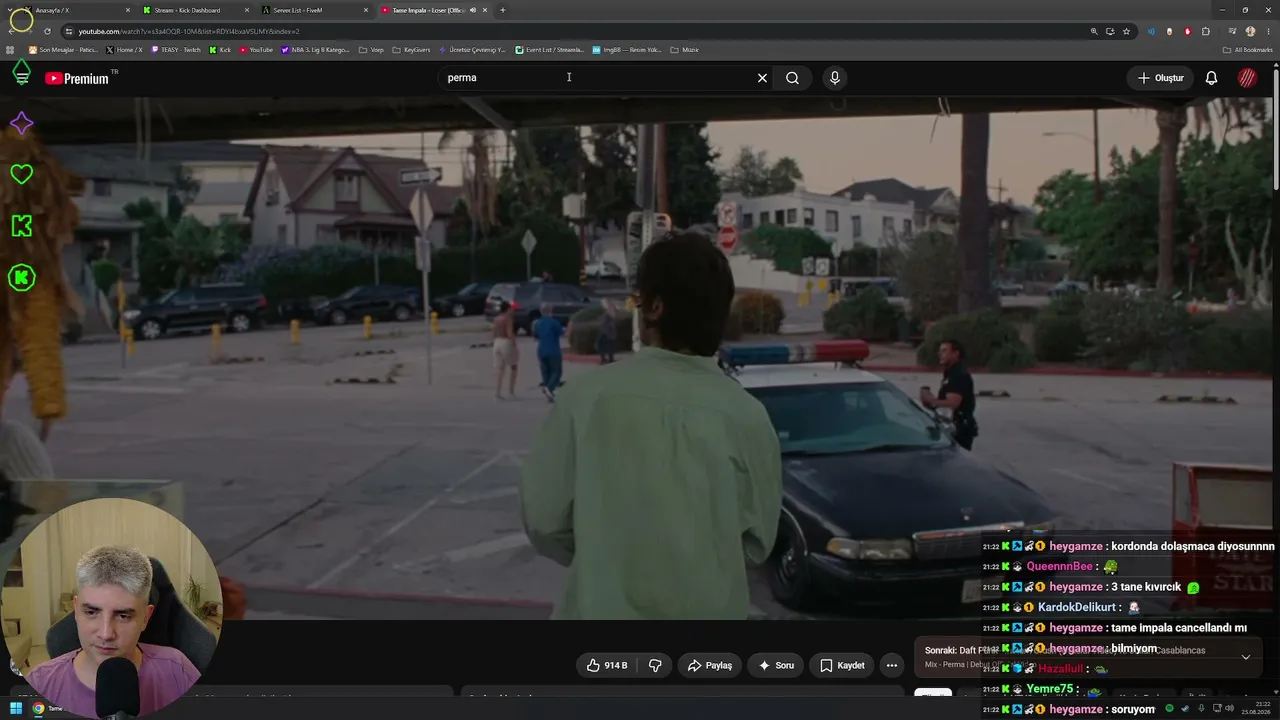Click the Soru ask button

[x=776, y=665]
